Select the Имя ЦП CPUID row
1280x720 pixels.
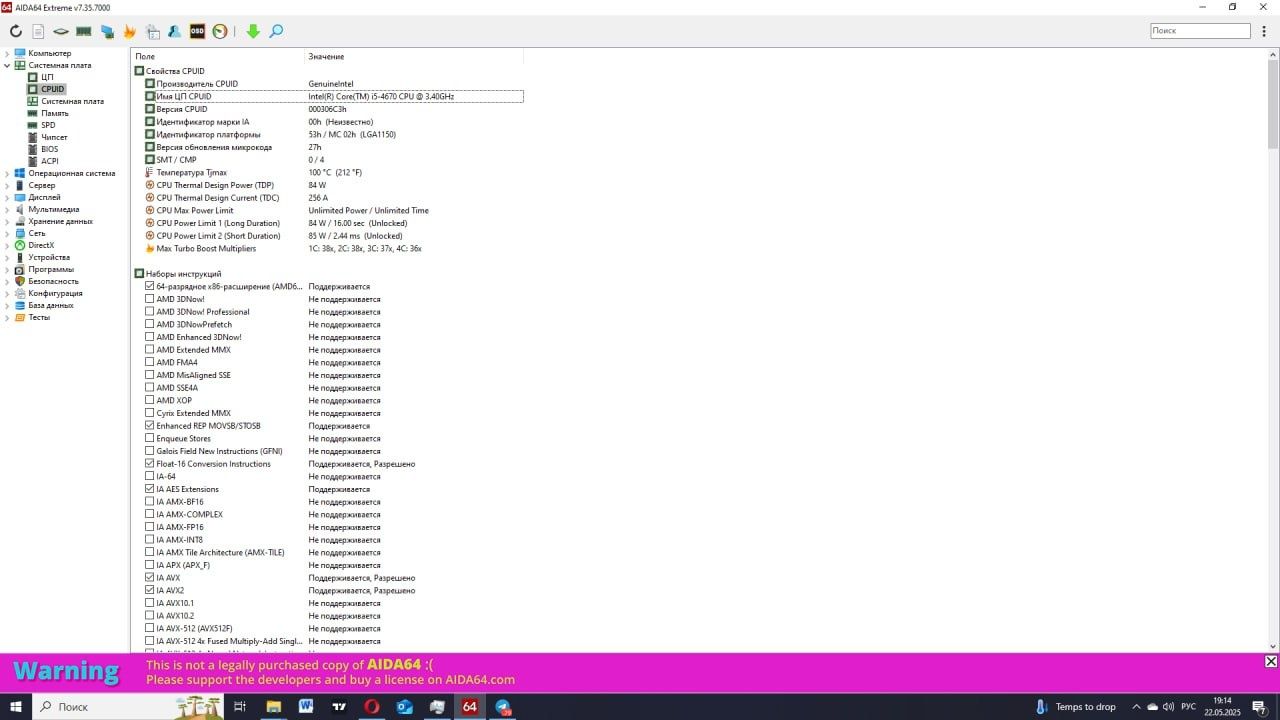333,96
